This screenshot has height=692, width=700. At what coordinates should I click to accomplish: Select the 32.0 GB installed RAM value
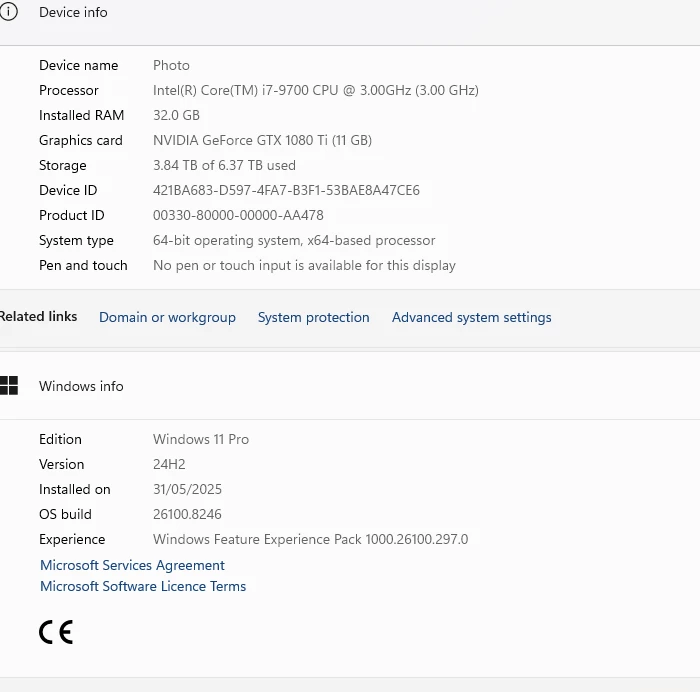176,116
